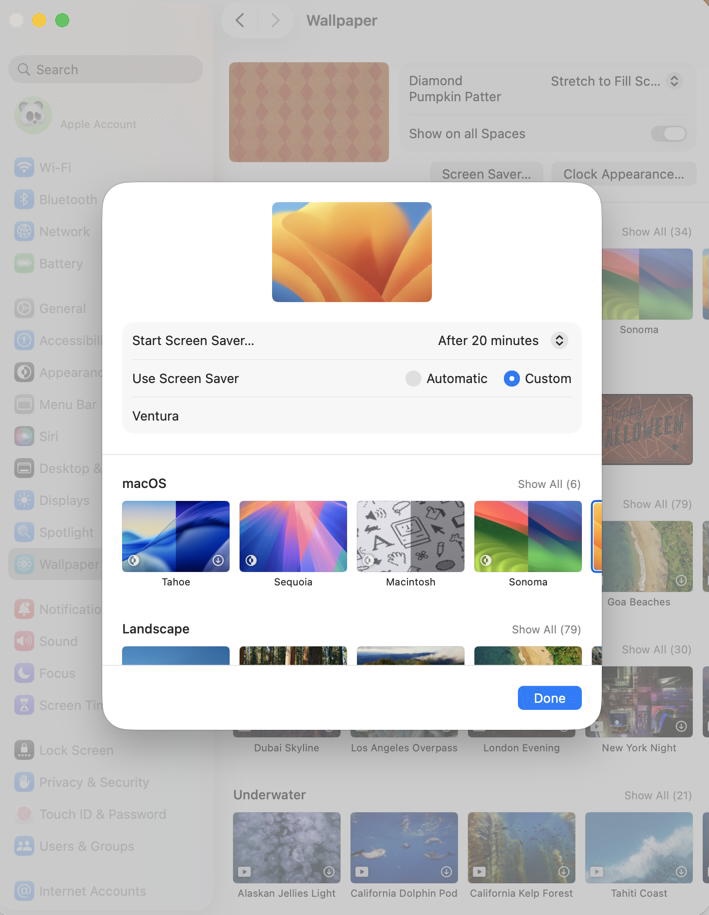Select the Automatic screen saver option
This screenshot has height=915, width=709.
tap(413, 379)
